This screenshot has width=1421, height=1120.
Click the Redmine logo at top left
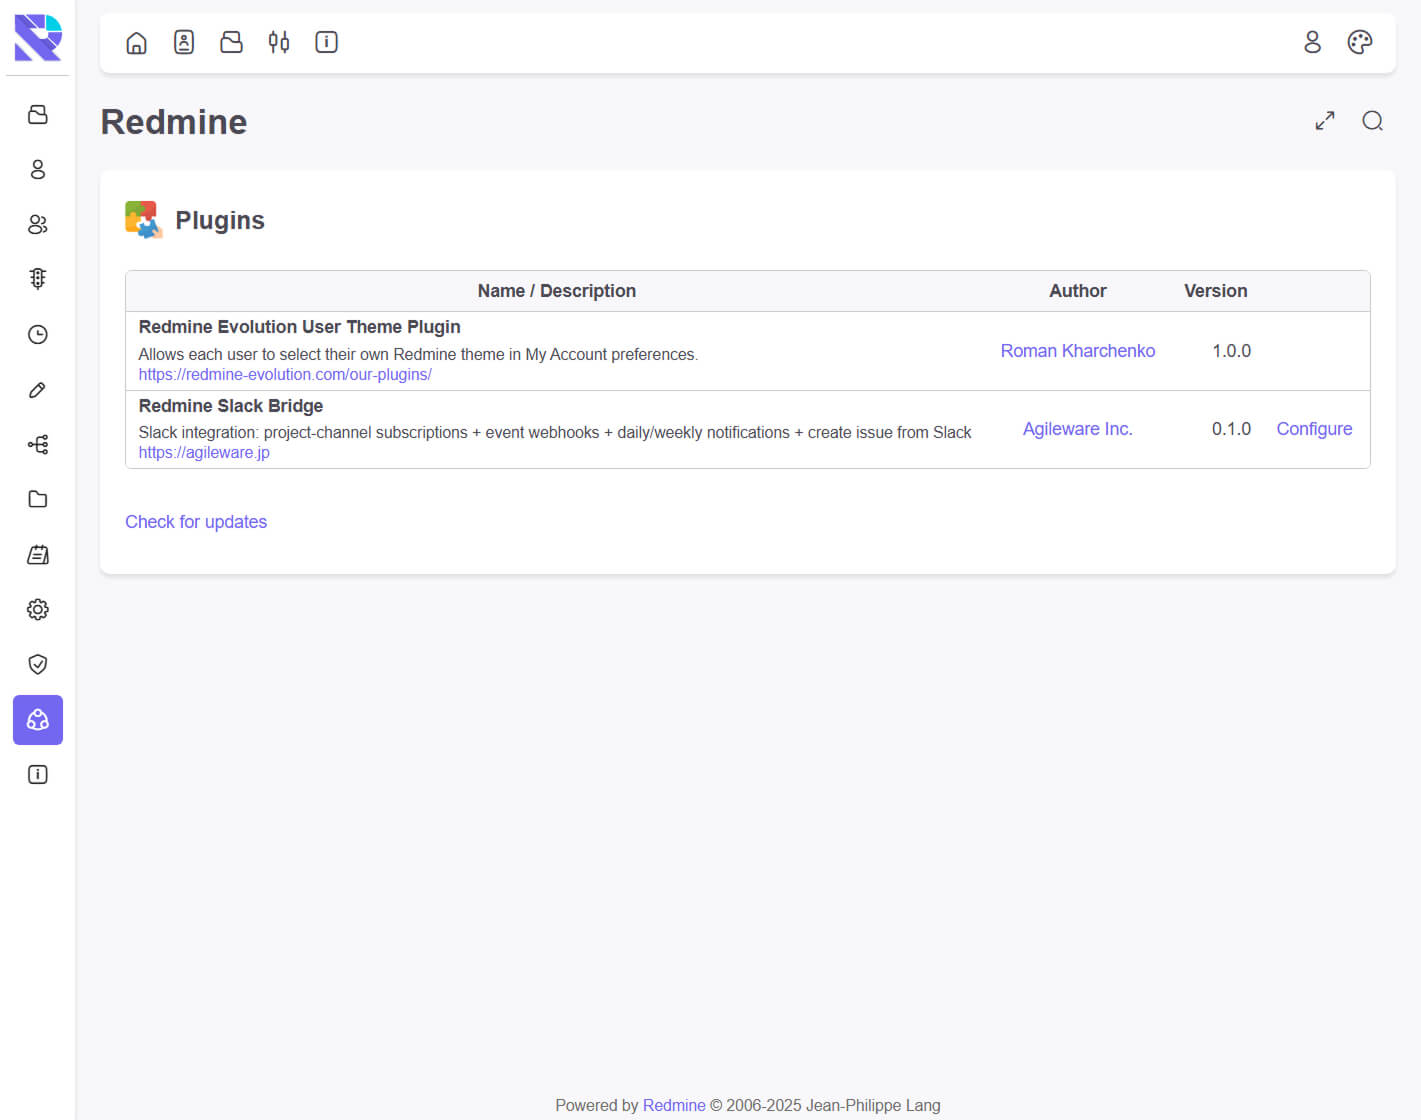coord(38,38)
